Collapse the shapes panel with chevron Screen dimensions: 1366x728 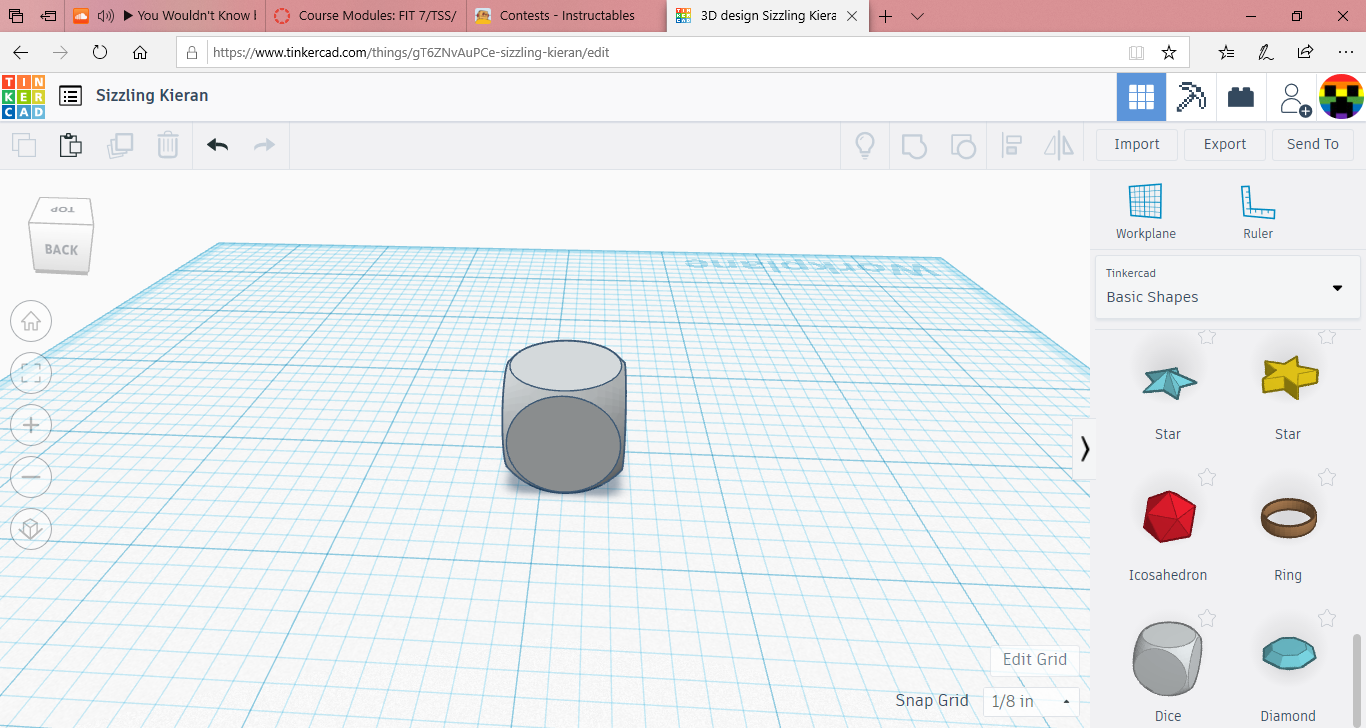tap(1085, 448)
